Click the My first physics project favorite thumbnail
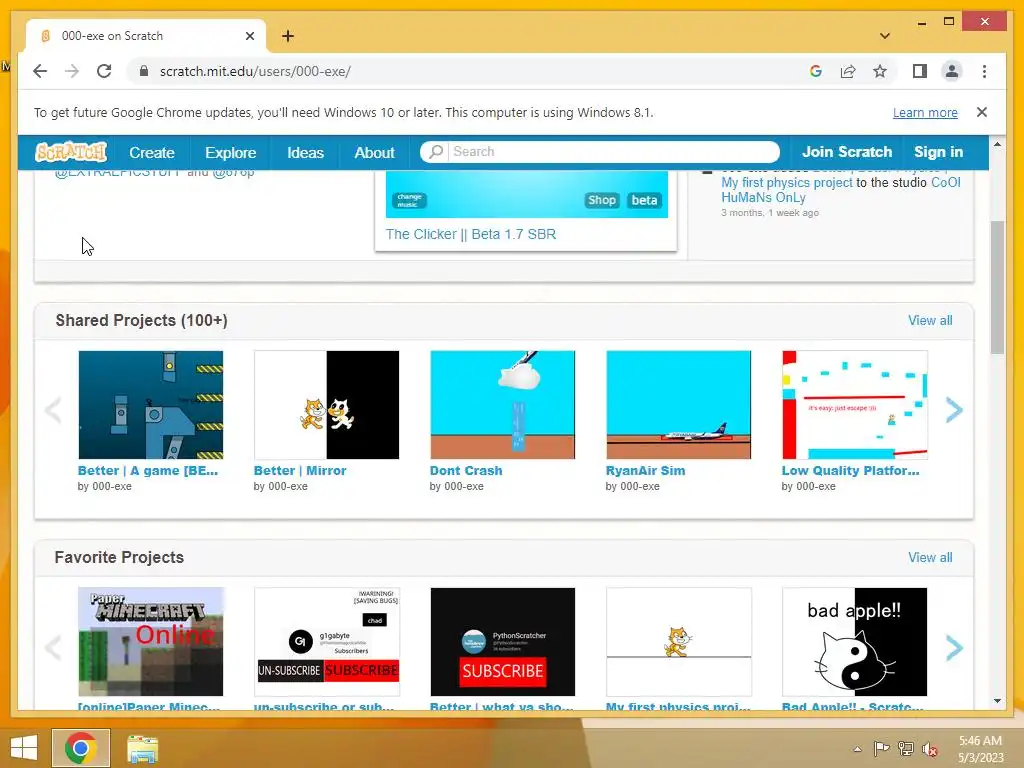This screenshot has height=768, width=1024. [x=679, y=641]
